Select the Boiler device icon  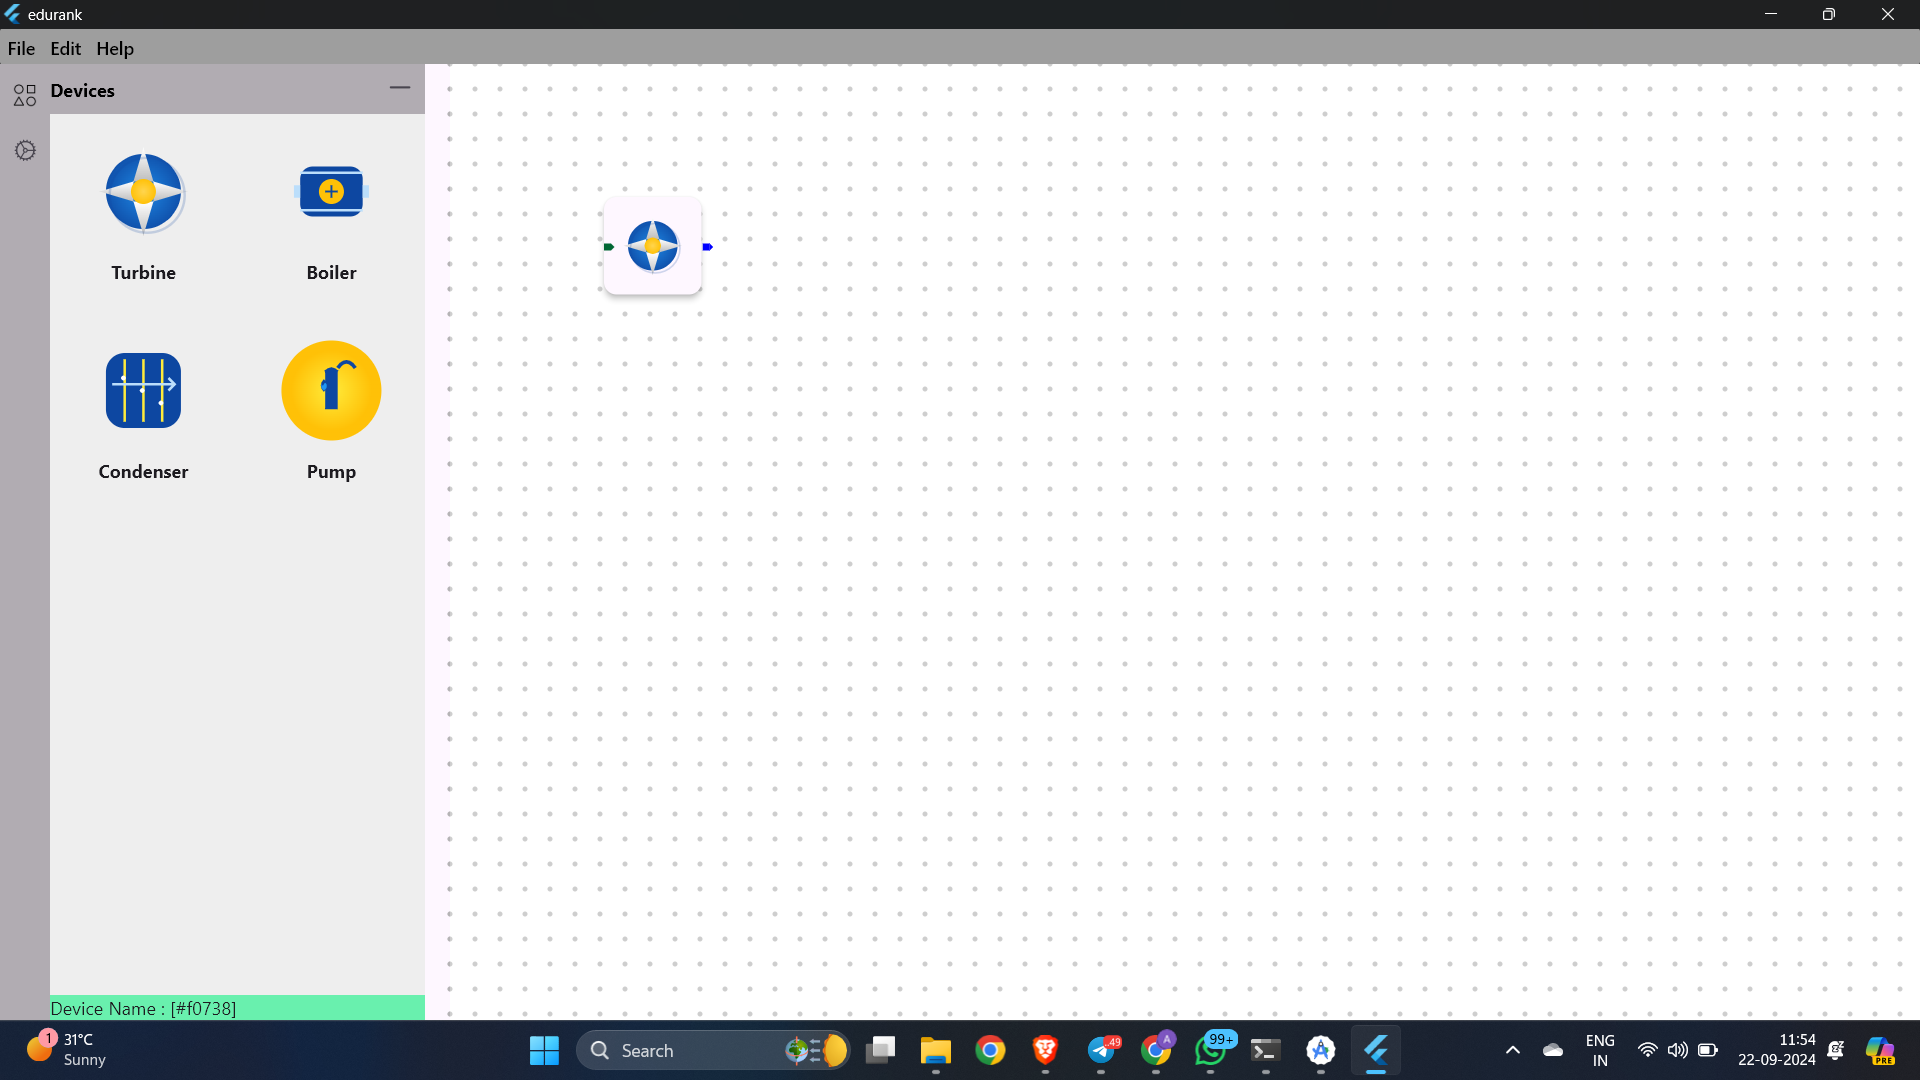(331, 191)
